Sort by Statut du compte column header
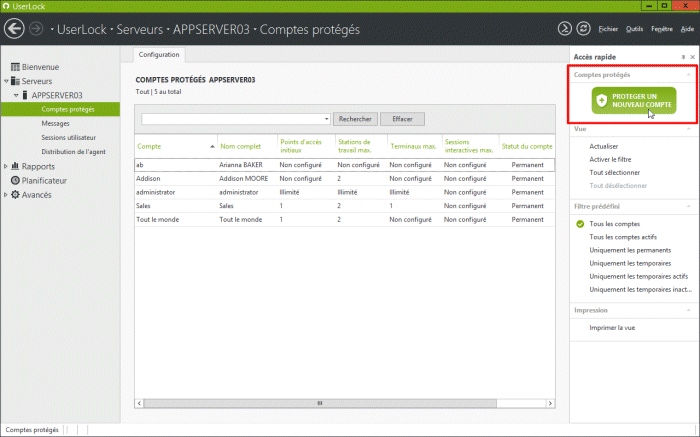 tap(527, 146)
